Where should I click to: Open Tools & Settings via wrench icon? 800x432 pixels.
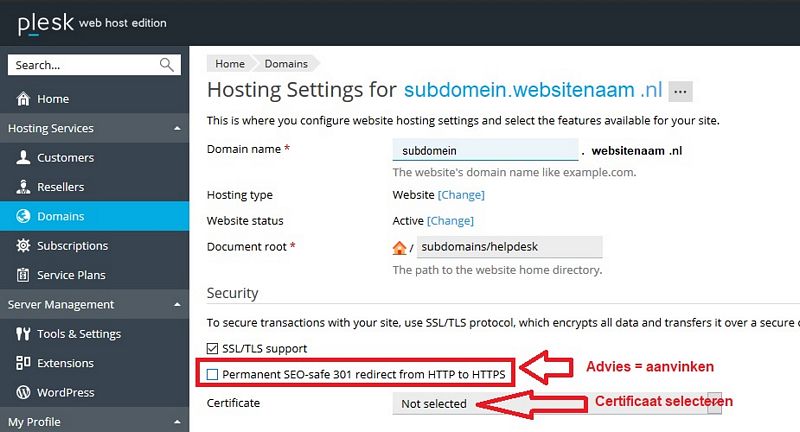(x=23, y=334)
